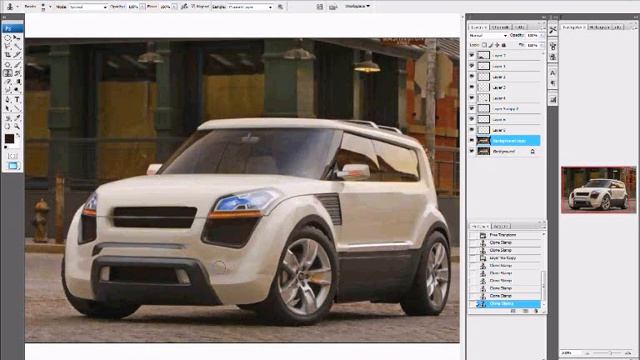Toggle visibility of Layer 5 copy 2

tap(472, 108)
